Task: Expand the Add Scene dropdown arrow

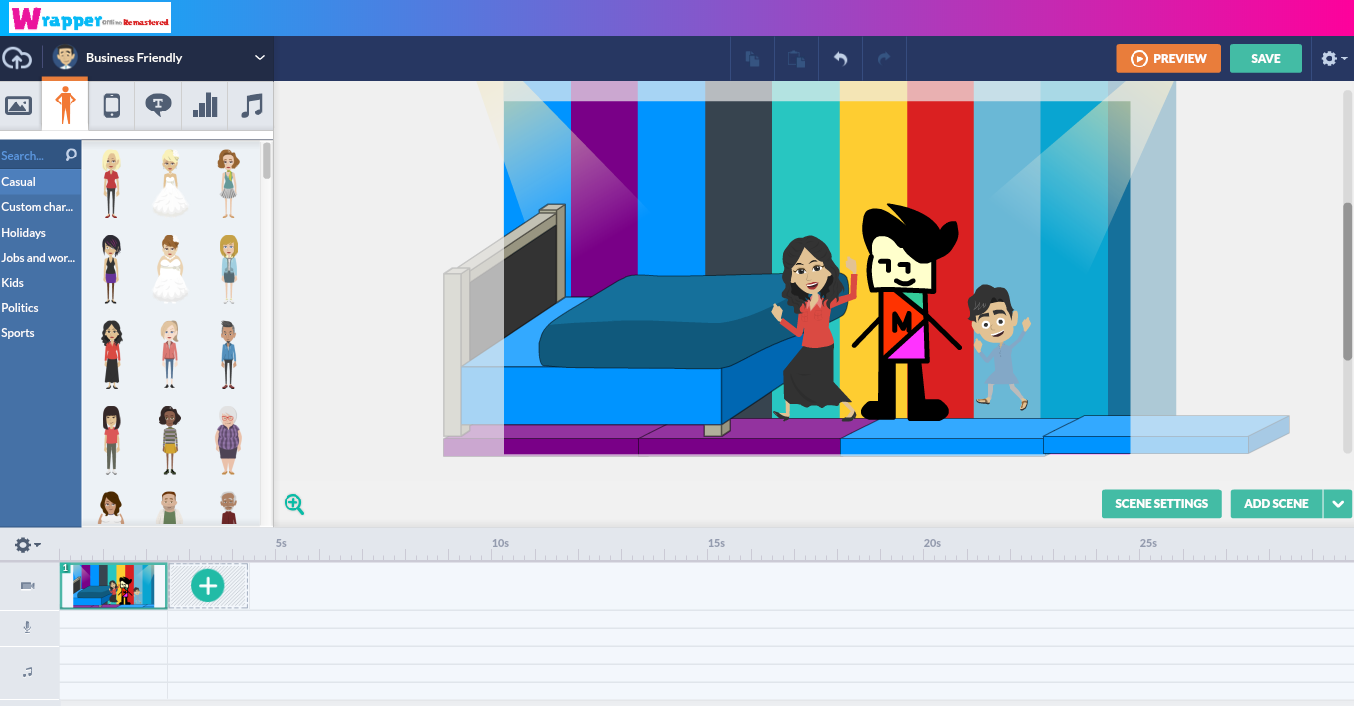Action: pyautogui.click(x=1338, y=503)
